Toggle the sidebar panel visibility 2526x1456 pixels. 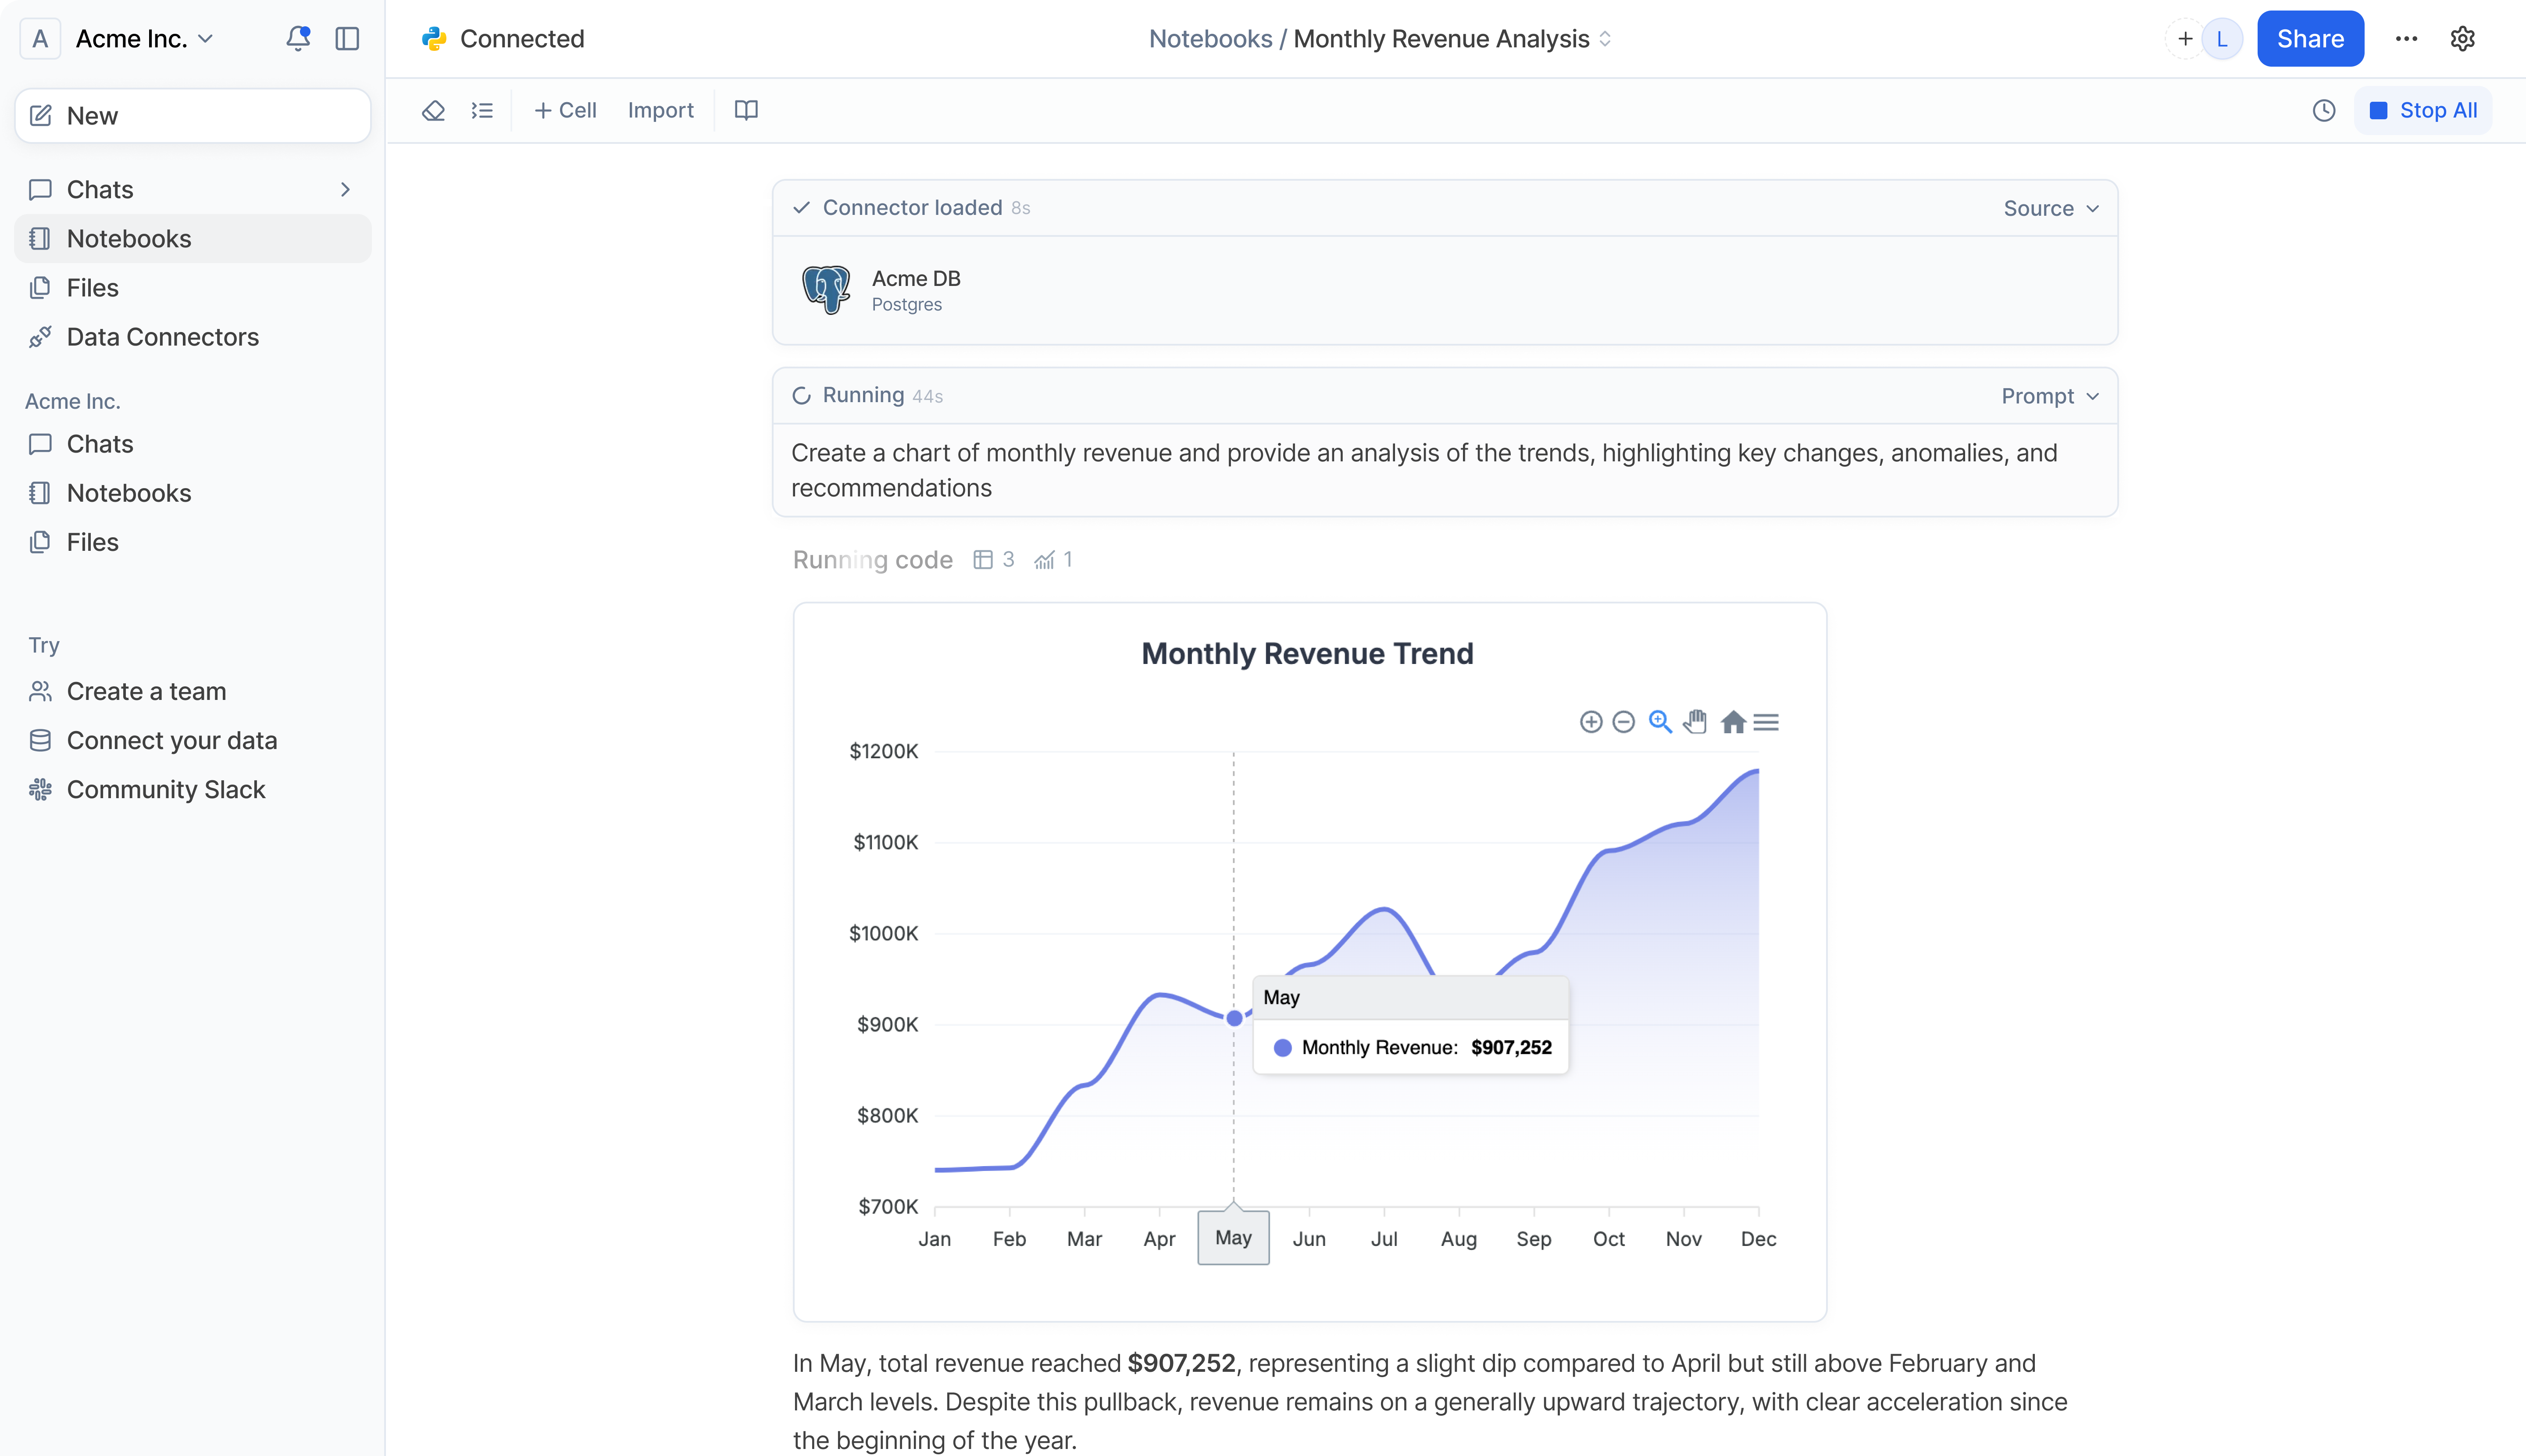tap(347, 39)
